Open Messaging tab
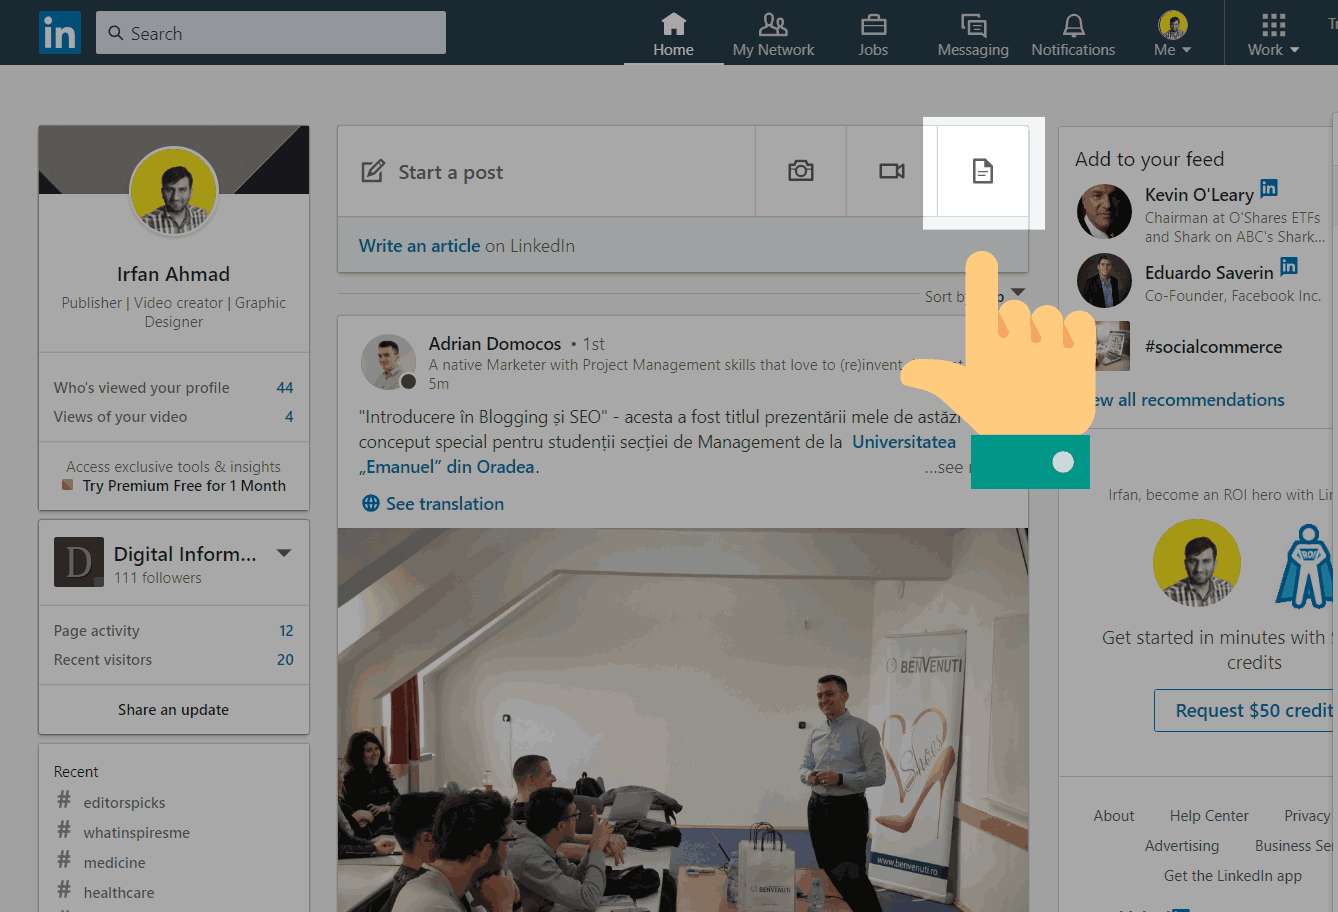 (x=973, y=35)
